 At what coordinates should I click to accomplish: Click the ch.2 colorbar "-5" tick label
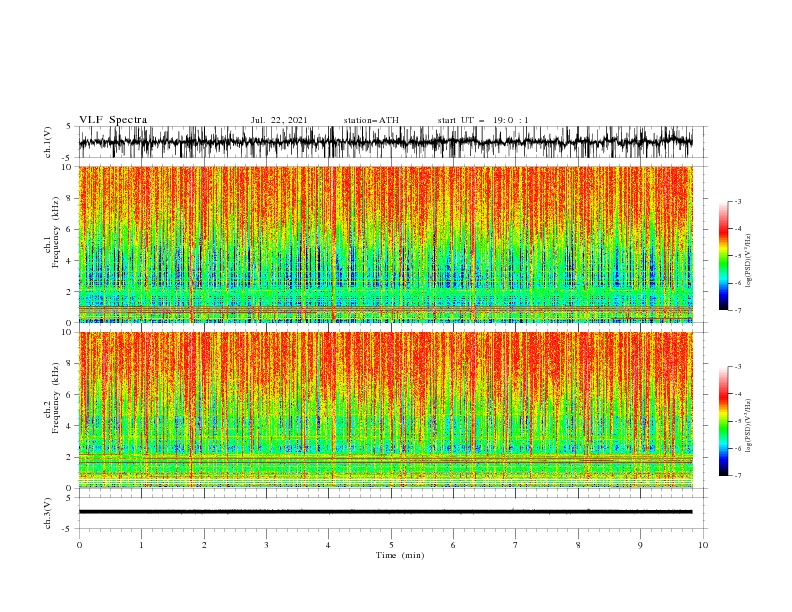(738, 421)
